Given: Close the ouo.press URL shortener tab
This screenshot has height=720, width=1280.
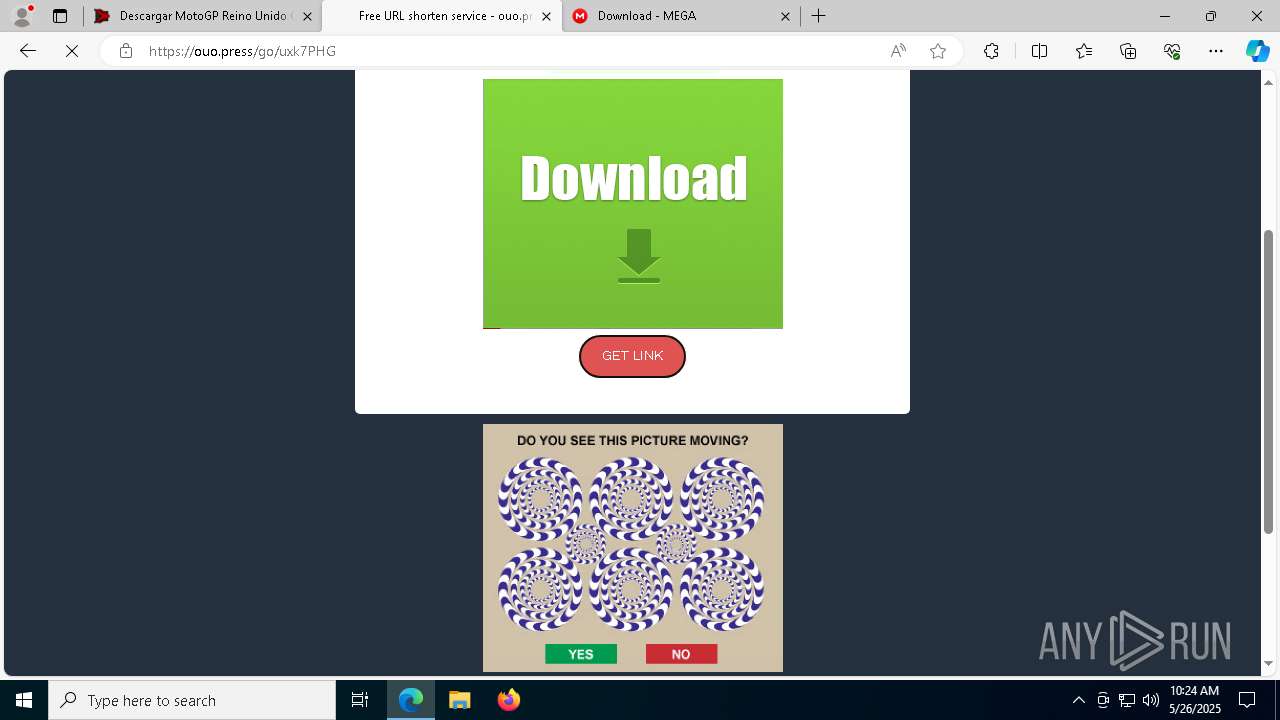Looking at the screenshot, I should coord(546,16).
